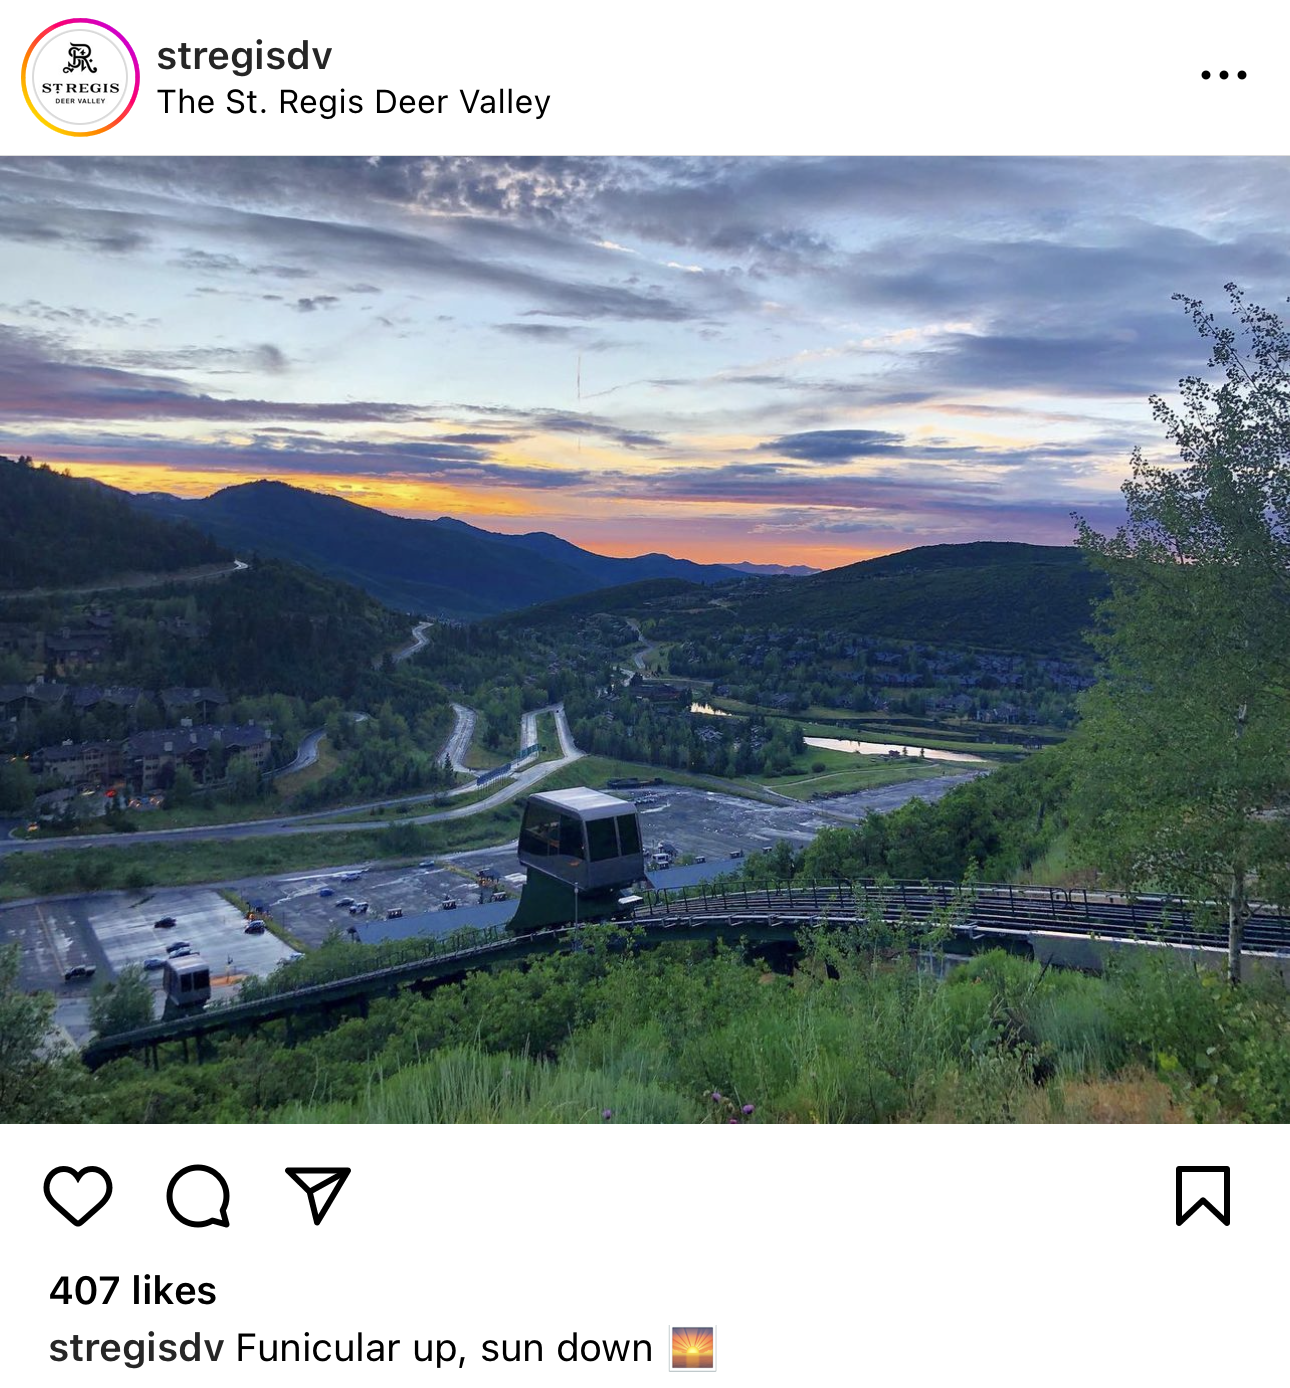Open the three-dot more options menu

click(x=1224, y=75)
